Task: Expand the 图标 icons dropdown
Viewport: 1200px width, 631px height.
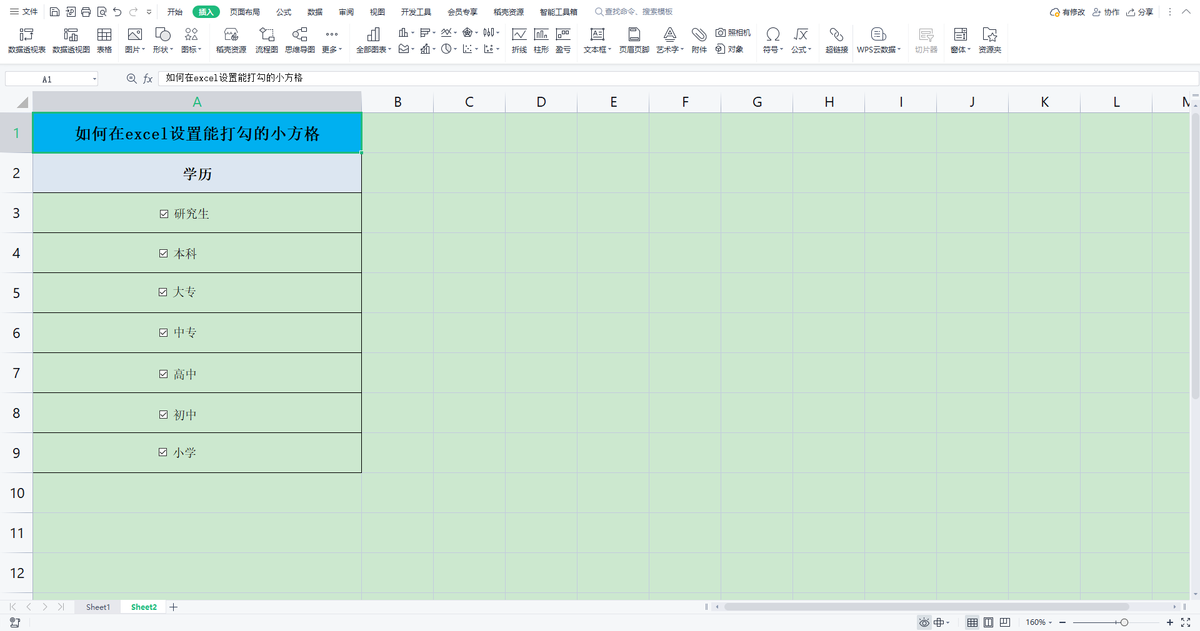Action: [190, 40]
